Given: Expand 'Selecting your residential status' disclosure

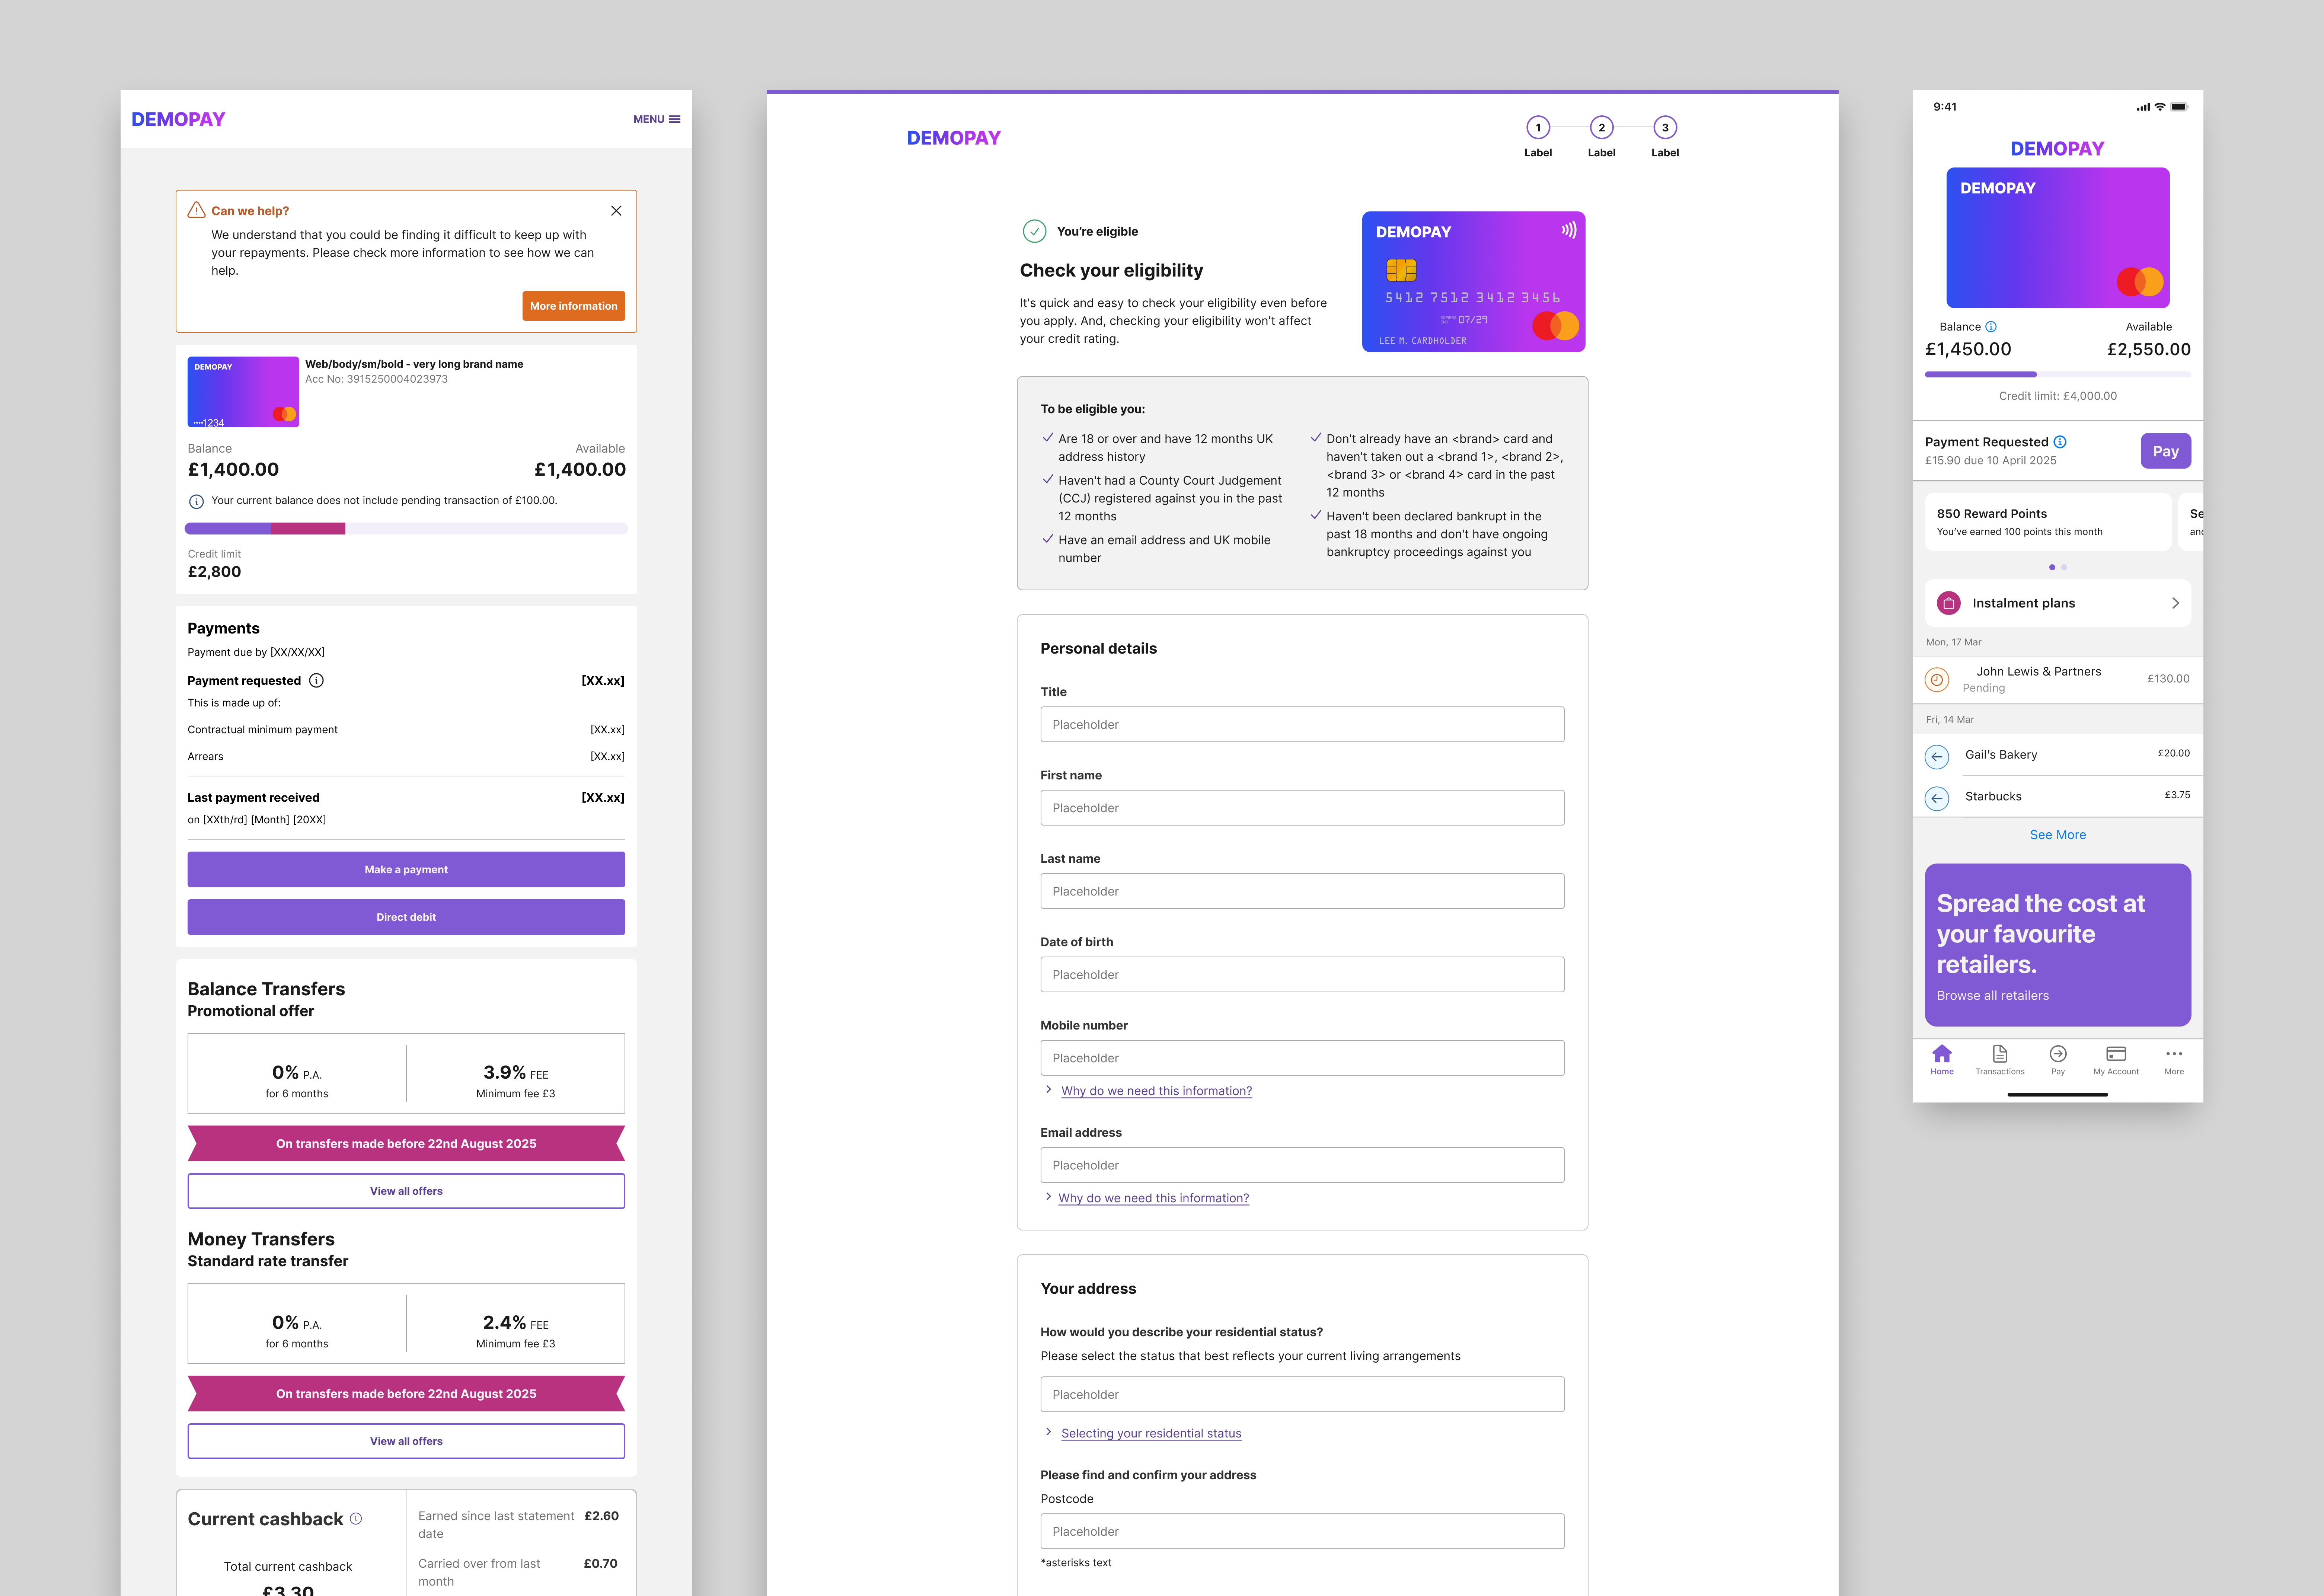Looking at the screenshot, I should [1150, 1433].
